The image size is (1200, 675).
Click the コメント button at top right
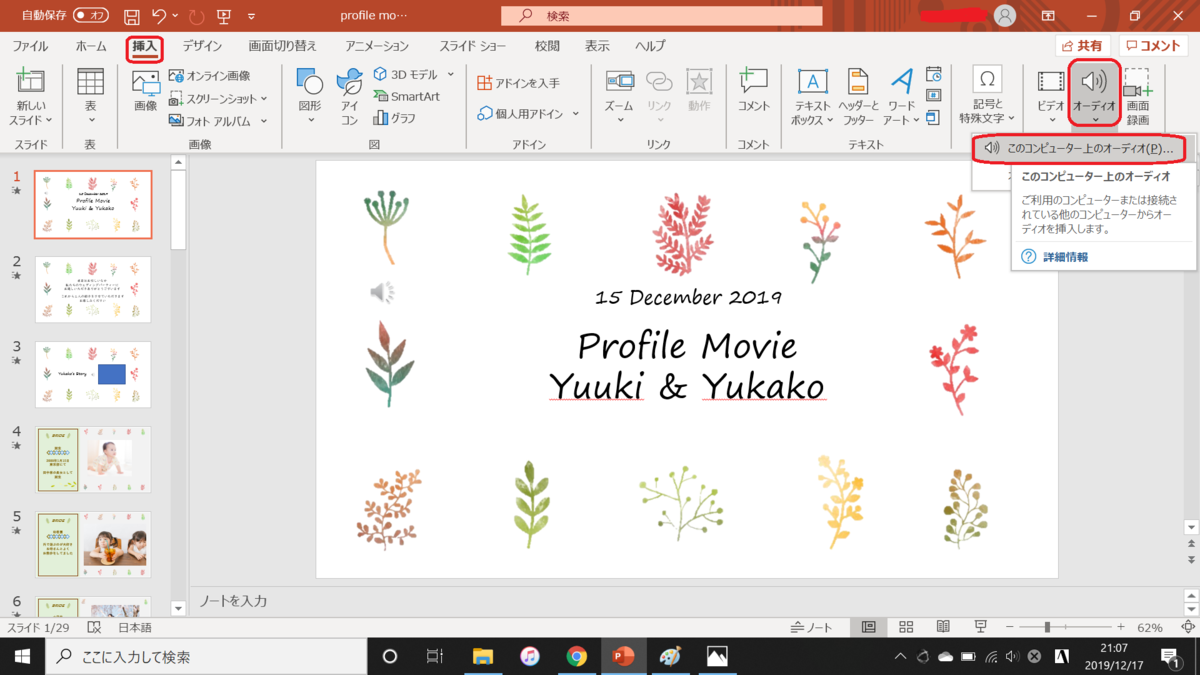[x=1153, y=46]
